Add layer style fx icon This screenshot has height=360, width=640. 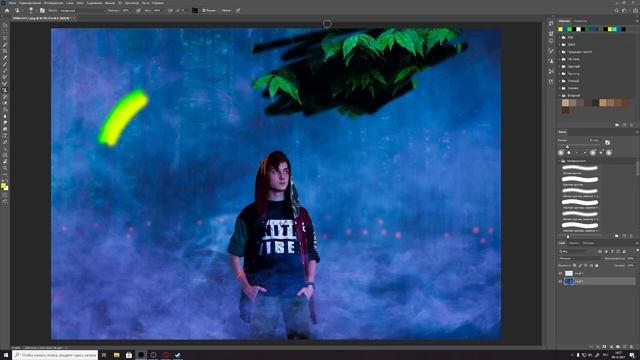tap(598, 347)
